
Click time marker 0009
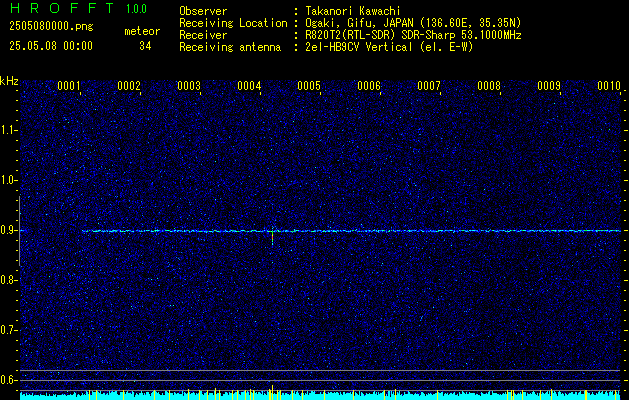point(549,86)
